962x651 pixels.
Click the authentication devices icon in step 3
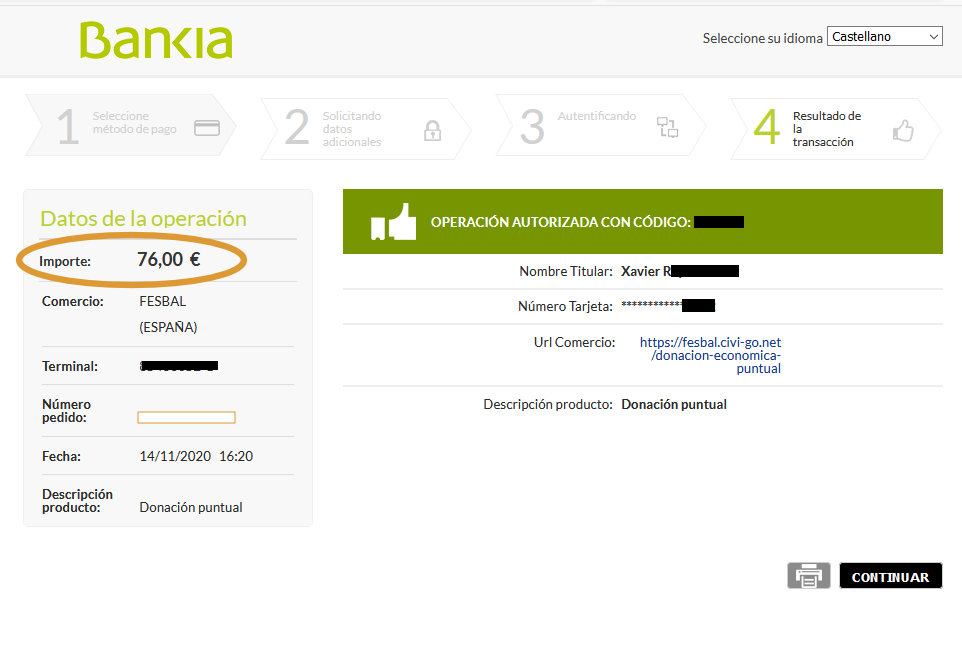tap(667, 127)
